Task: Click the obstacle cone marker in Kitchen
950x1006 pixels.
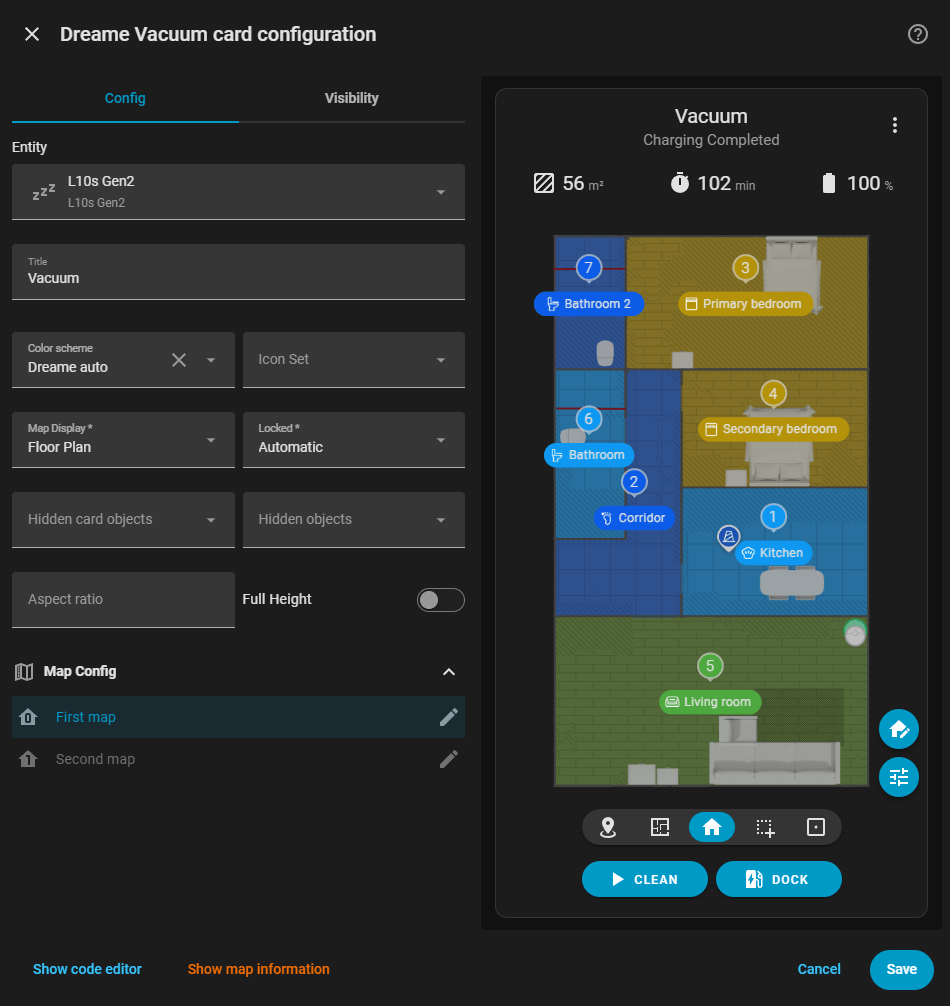Action: click(x=728, y=537)
